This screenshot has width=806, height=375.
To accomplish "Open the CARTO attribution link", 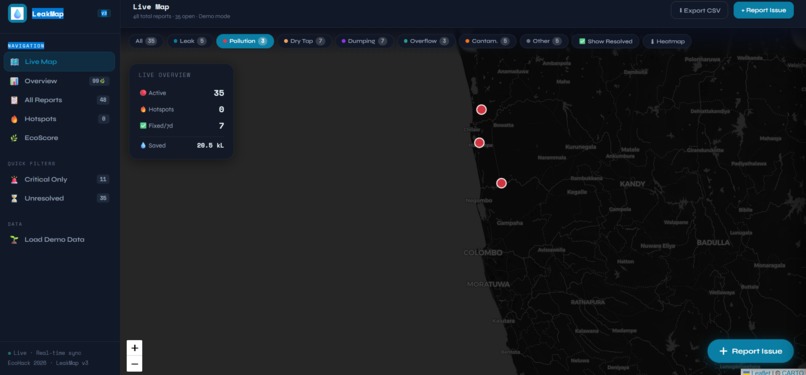I will 794,372.
